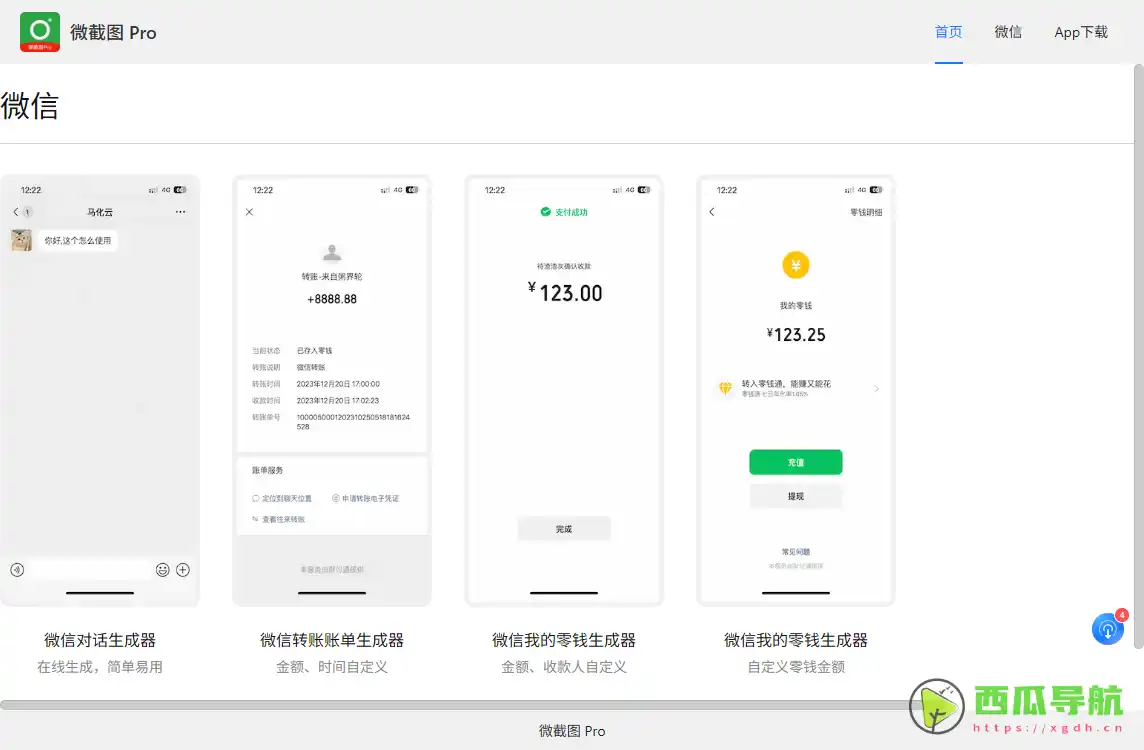The width and height of the screenshot is (1144, 750).
Task: Click 微信我的零钱生成器 above 自定义零钱金额
Action: 796,641
